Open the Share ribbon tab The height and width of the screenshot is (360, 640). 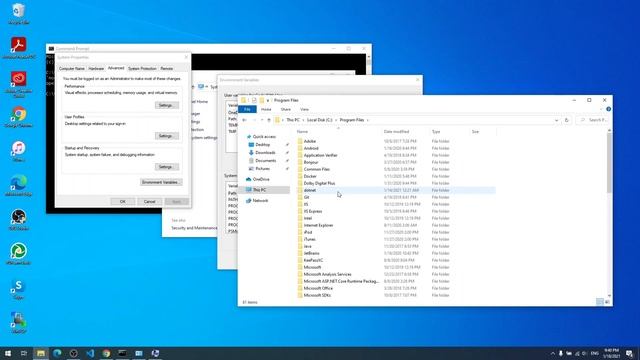[286, 109]
